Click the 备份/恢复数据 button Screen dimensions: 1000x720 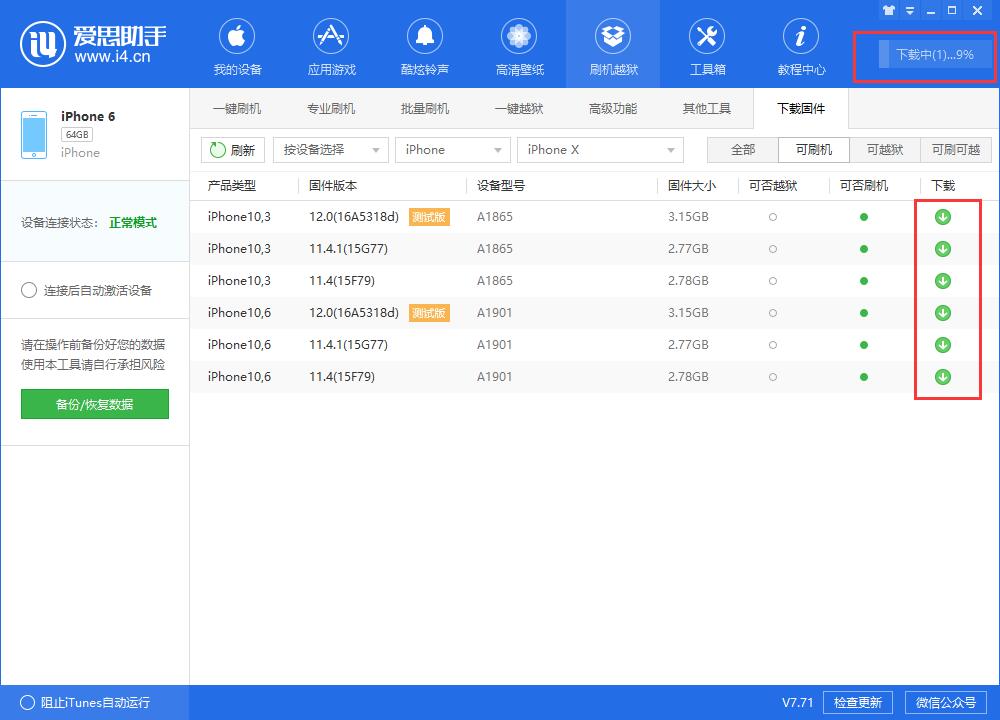click(94, 404)
